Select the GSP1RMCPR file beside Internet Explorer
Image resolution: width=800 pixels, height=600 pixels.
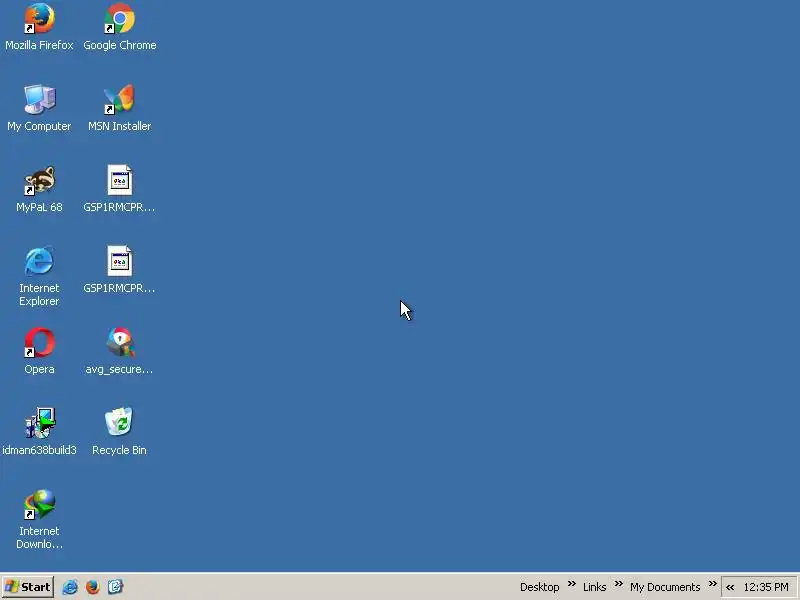click(x=119, y=270)
